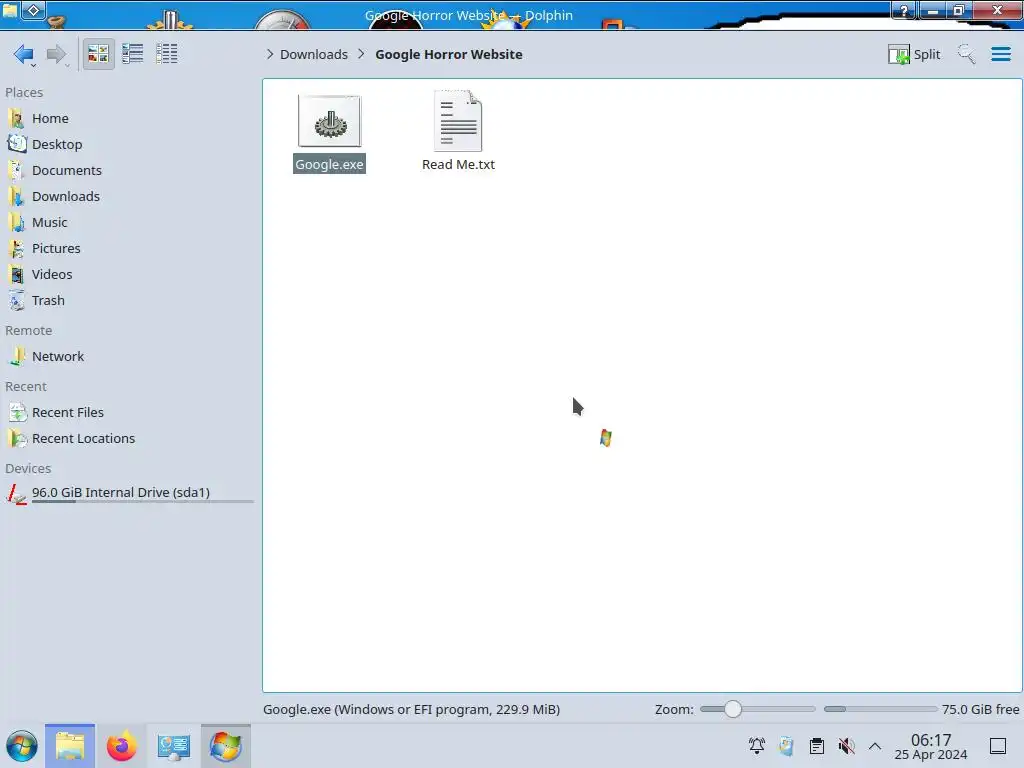Click the clipboard tray icon
This screenshot has width=1024, height=768.
816,746
